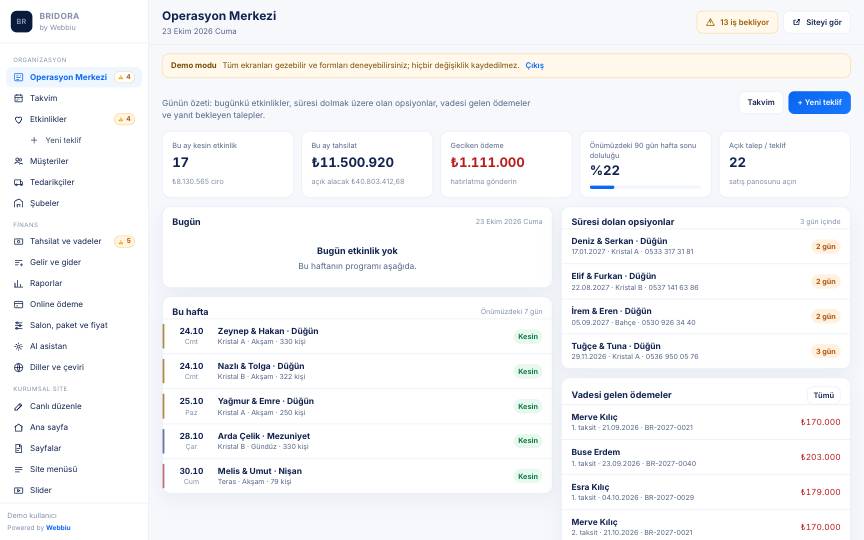Viewport: 864px width, 540px height.
Task: Click the warning badge 4 next to Etkinlikler
Action: pyautogui.click(x=125, y=119)
